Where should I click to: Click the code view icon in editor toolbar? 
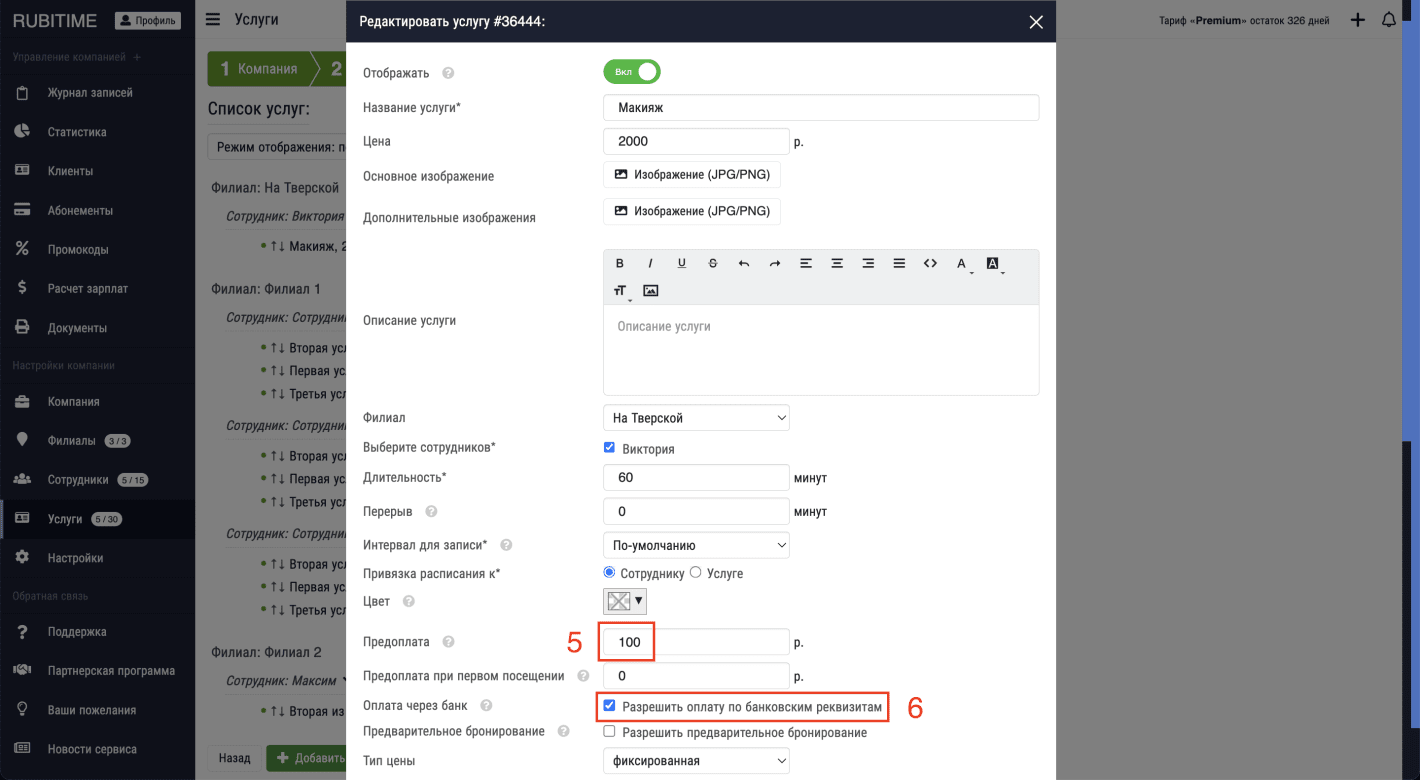click(930, 262)
